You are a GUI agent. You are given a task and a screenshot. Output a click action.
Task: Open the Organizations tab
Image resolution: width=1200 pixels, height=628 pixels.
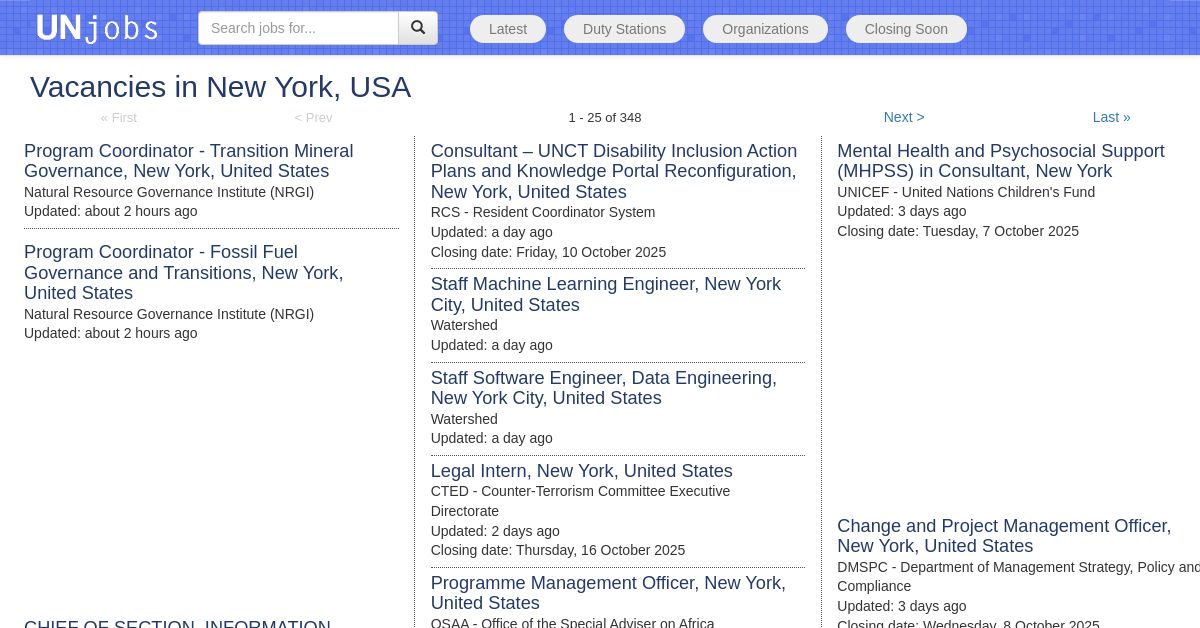tap(765, 29)
